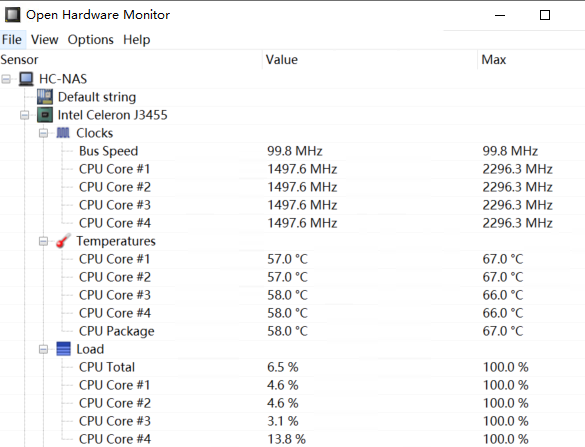Open the View menu
Screen dimensions: 585x447
coord(44,40)
